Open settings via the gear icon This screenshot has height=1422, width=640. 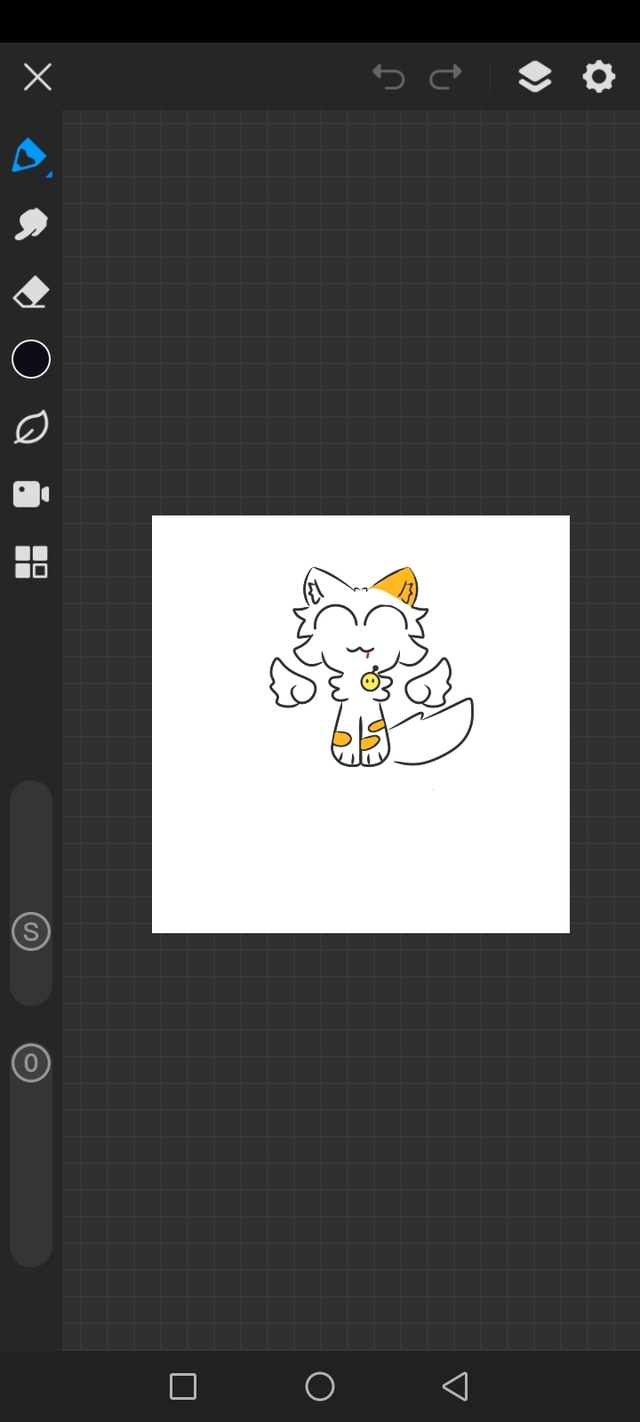598,77
